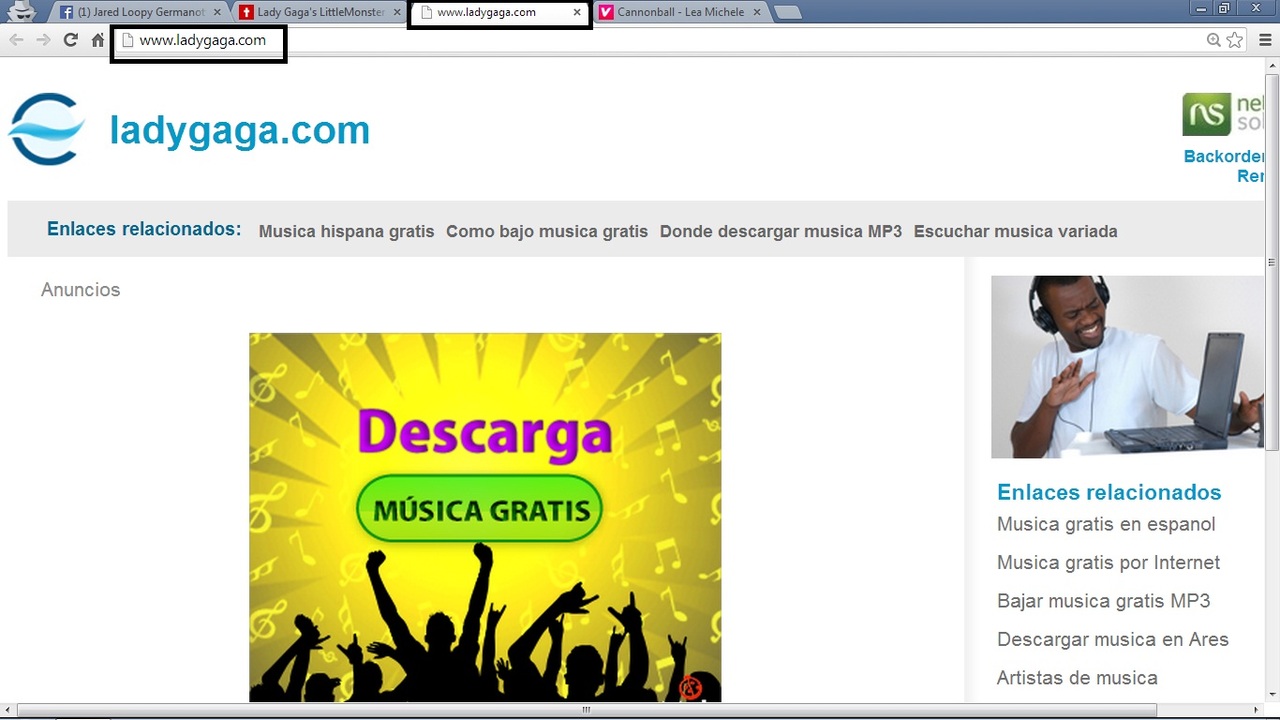The image size is (1280, 720).
Task: Click the ladygaga.com site title
Action: [240, 130]
